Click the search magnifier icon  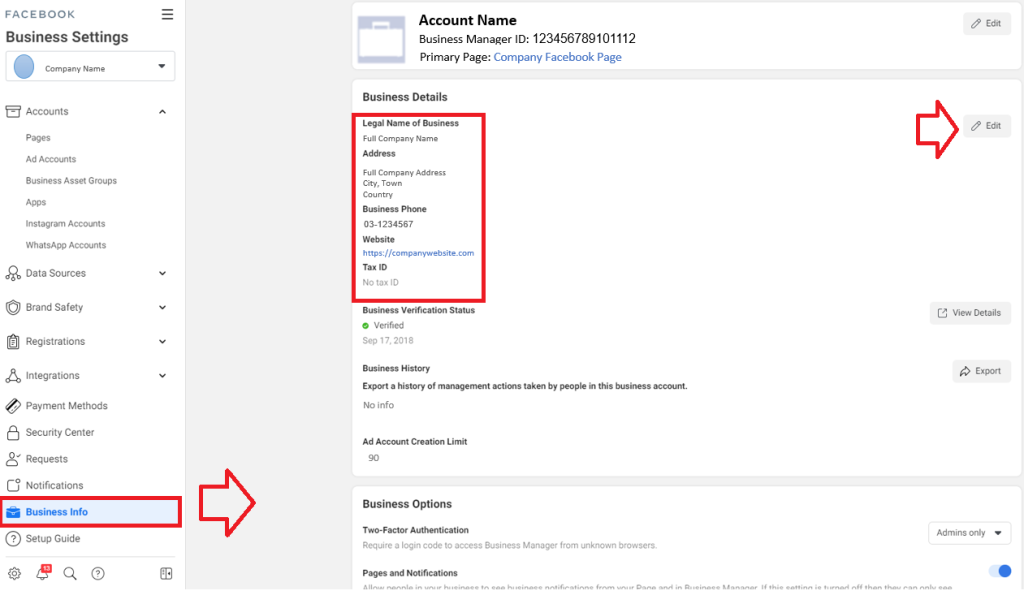pyautogui.click(x=70, y=573)
